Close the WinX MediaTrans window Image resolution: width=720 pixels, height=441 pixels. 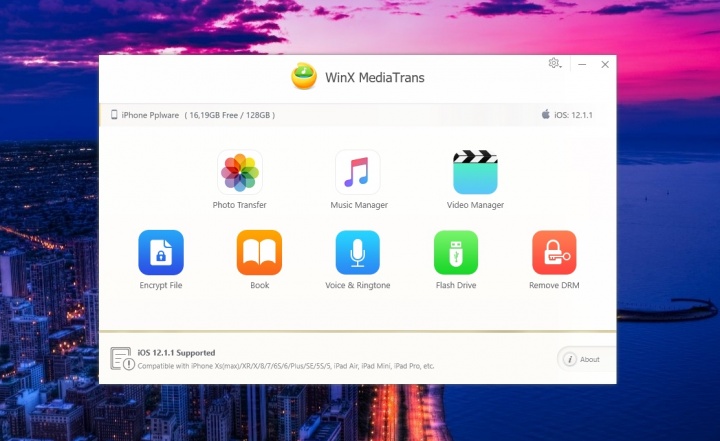[605, 64]
